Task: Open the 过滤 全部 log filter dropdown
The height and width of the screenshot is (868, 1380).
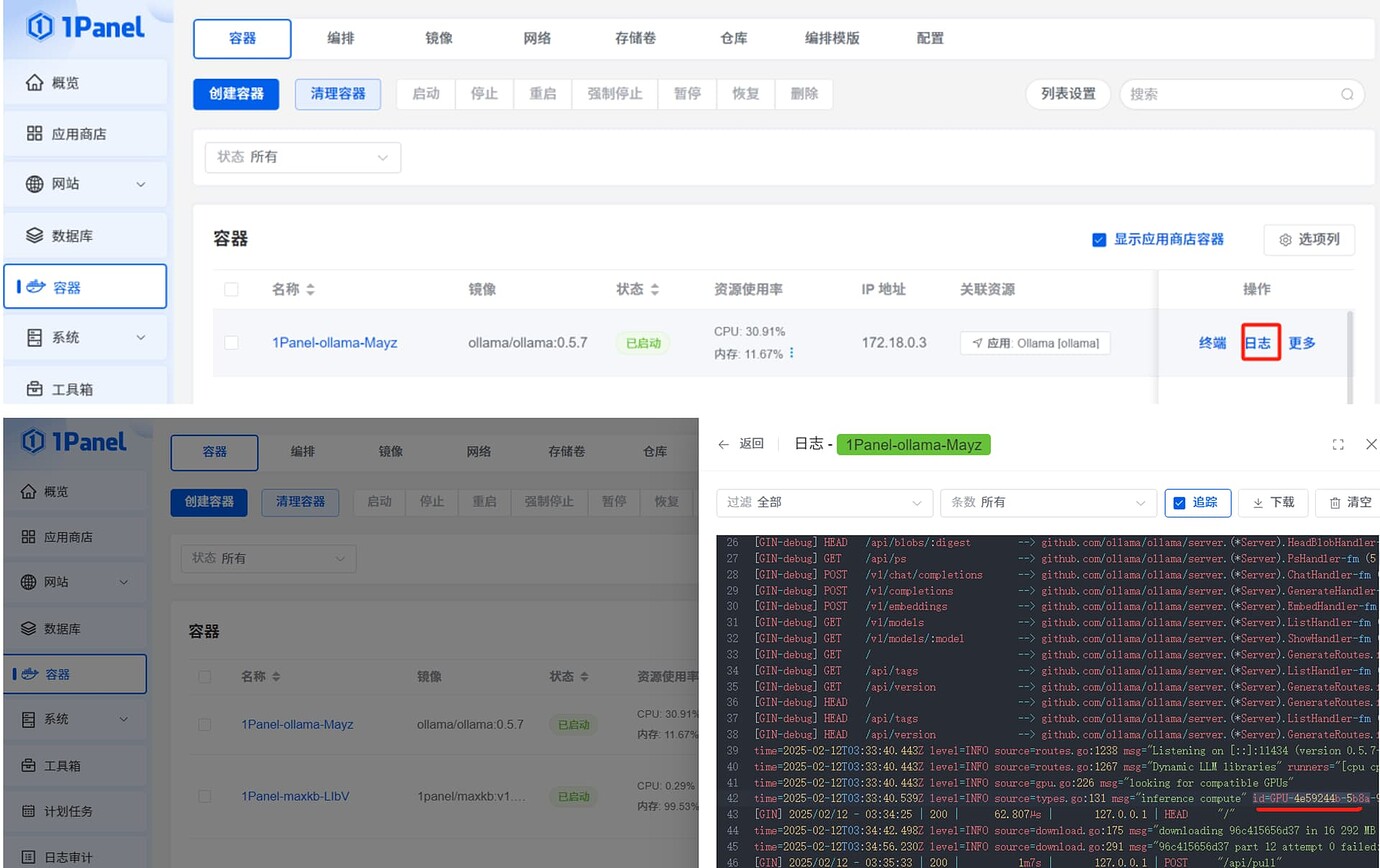Action: click(823, 503)
